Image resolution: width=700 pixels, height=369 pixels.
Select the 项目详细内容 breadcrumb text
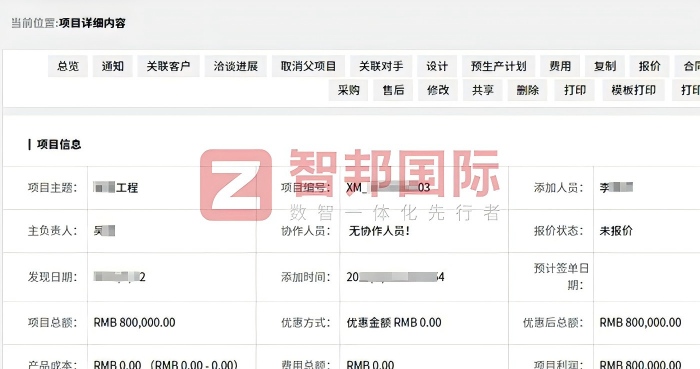[92, 23]
